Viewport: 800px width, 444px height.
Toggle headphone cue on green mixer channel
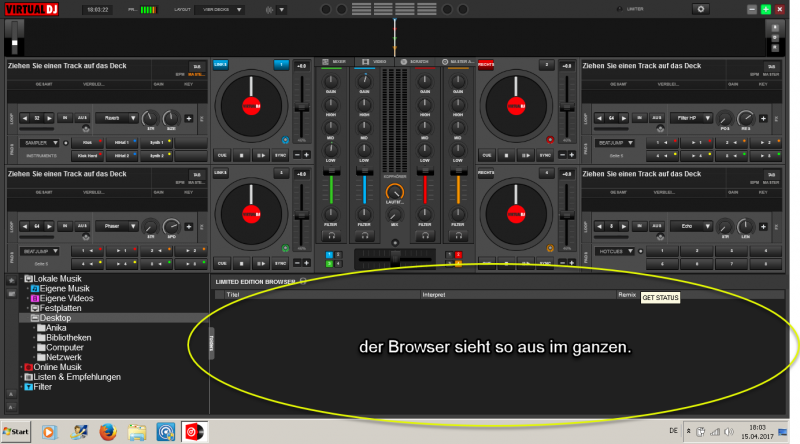click(332, 235)
